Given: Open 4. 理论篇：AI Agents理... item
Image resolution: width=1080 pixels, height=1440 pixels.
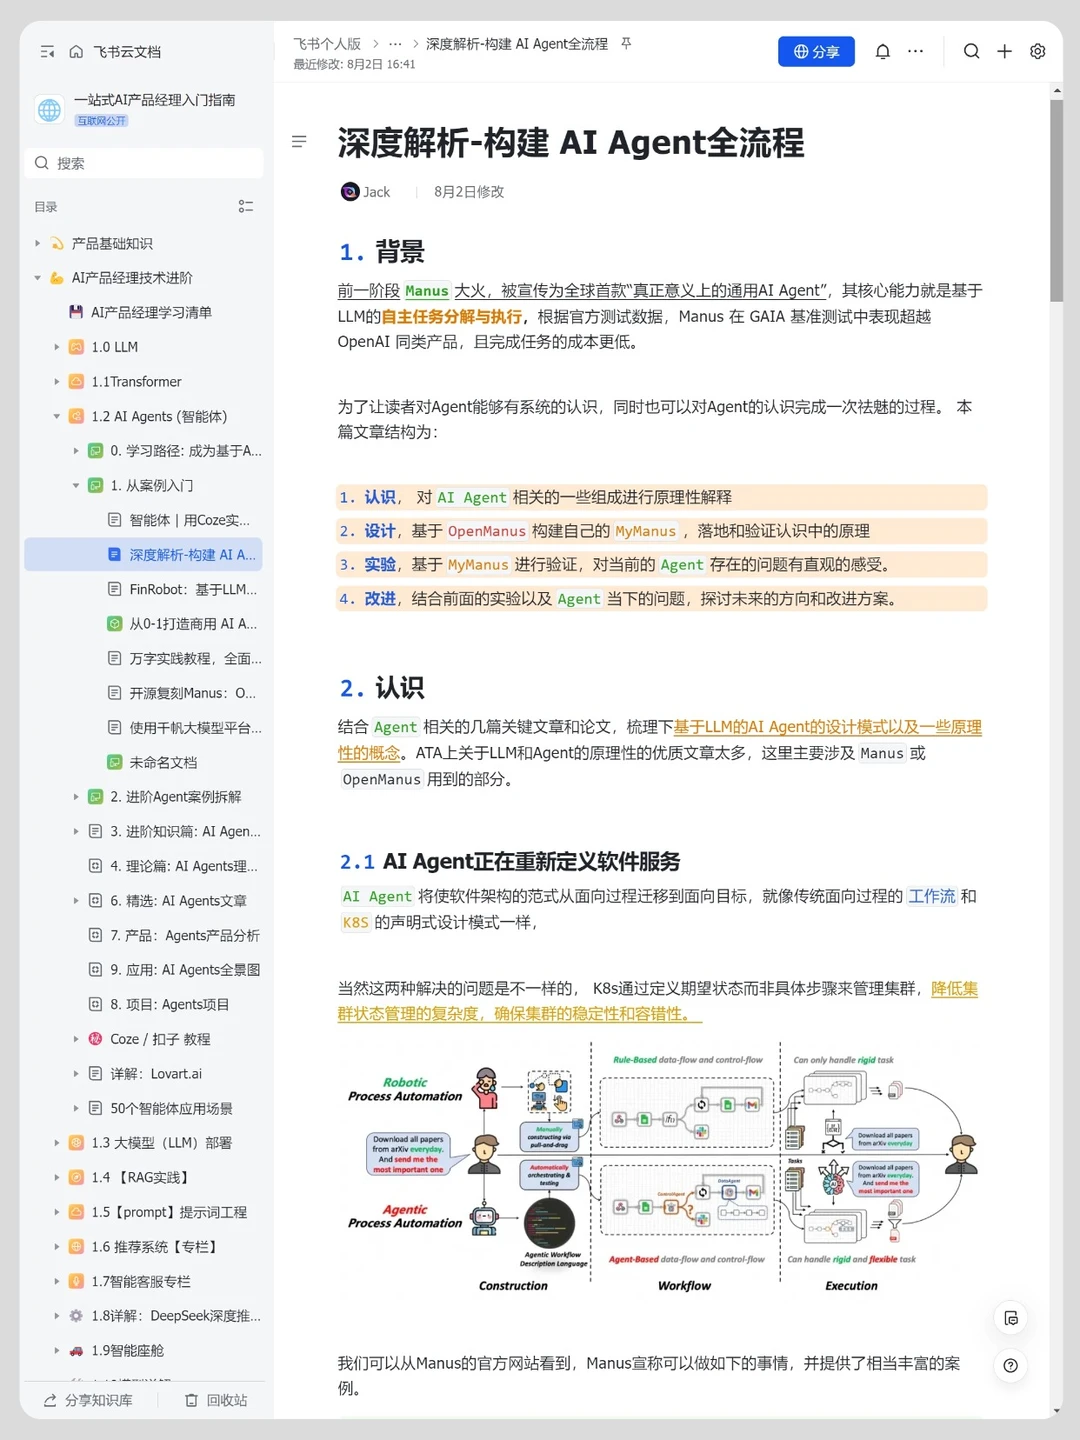Looking at the screenshot, I should (x=145, y=866).
